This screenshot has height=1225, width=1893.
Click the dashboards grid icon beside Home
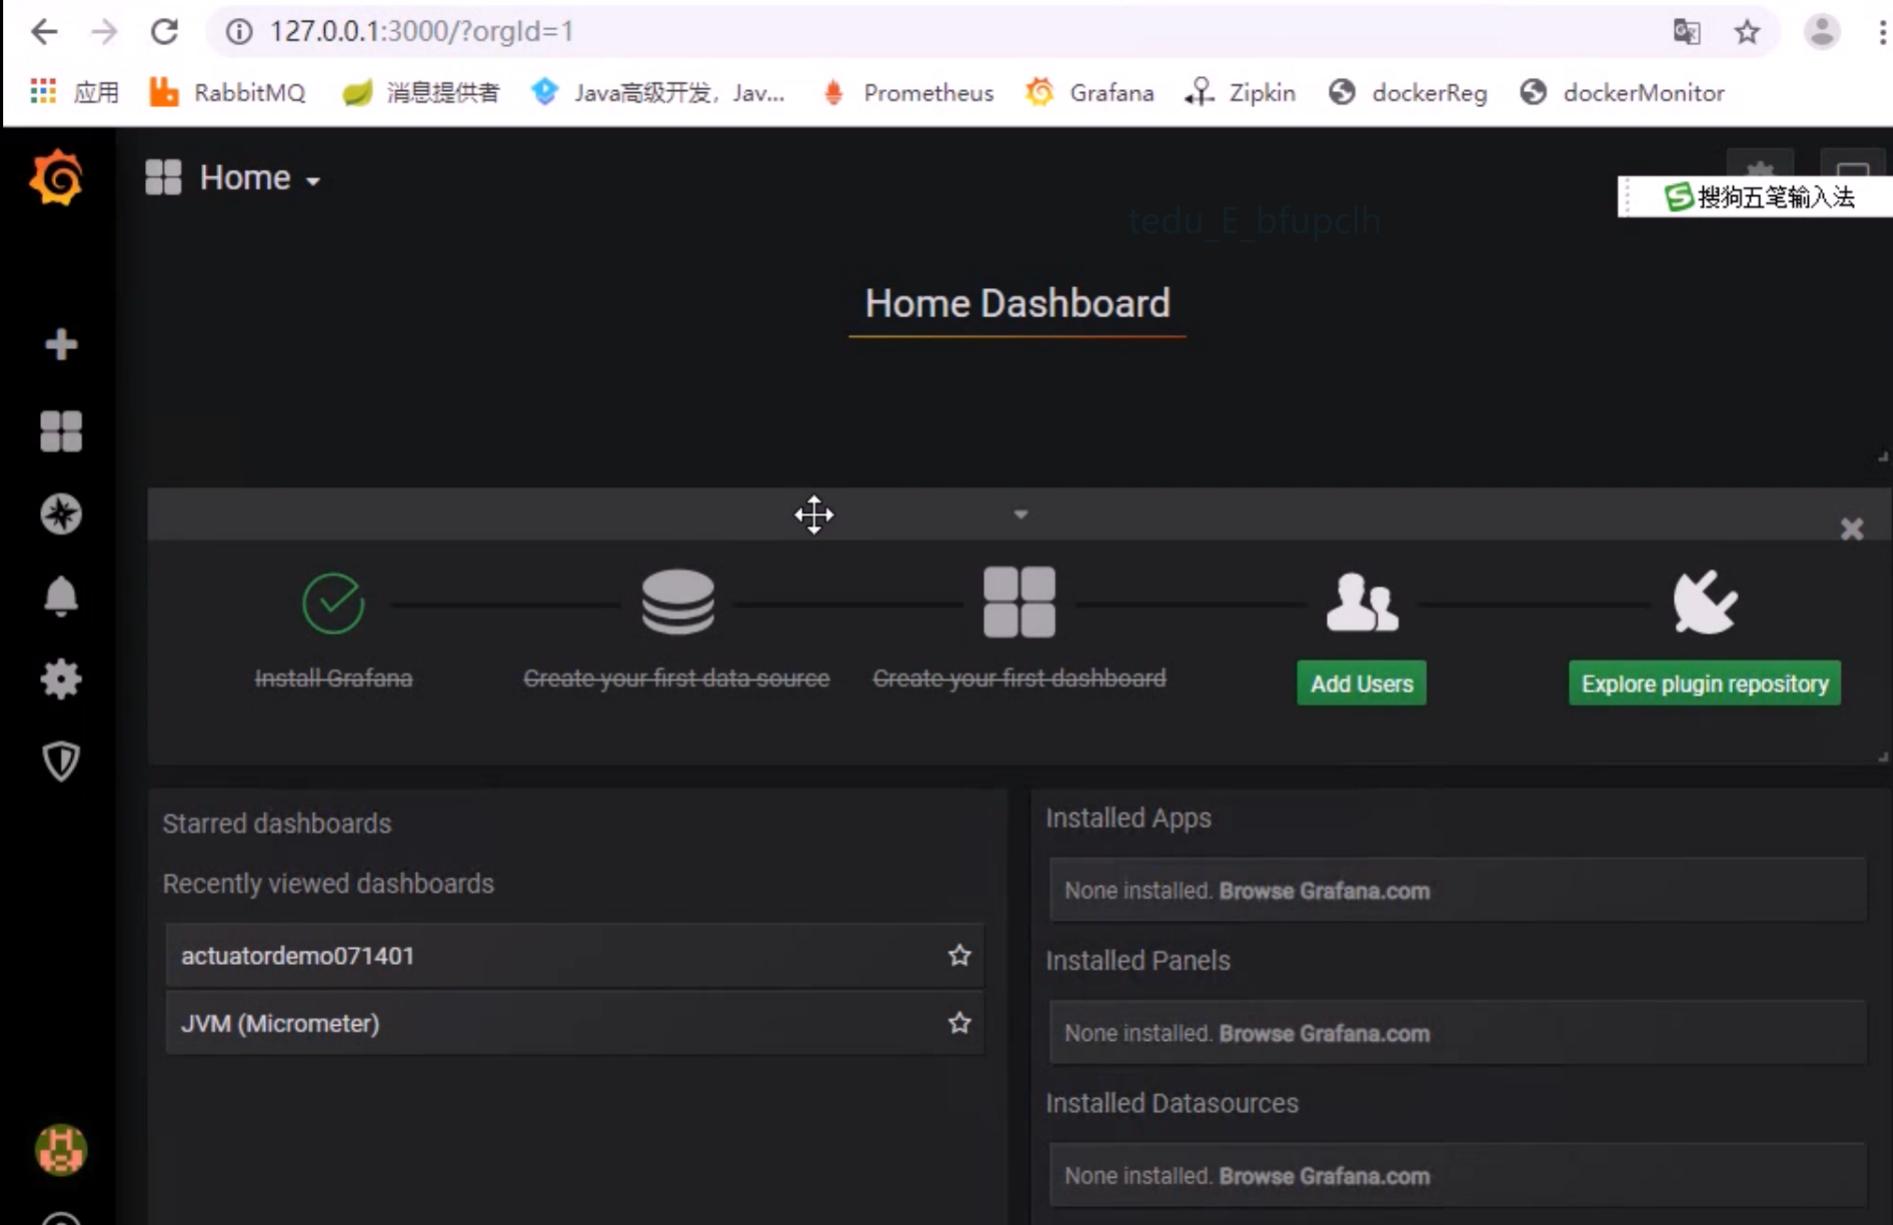[x=163, y=178]
